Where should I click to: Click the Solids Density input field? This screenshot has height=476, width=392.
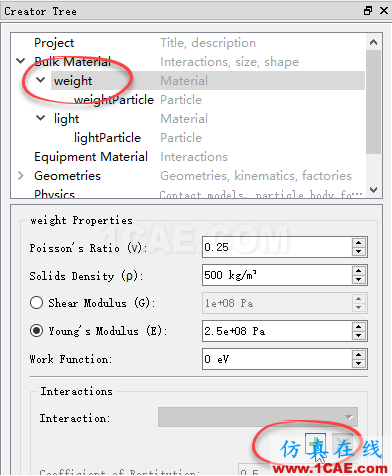coord(277,275)
